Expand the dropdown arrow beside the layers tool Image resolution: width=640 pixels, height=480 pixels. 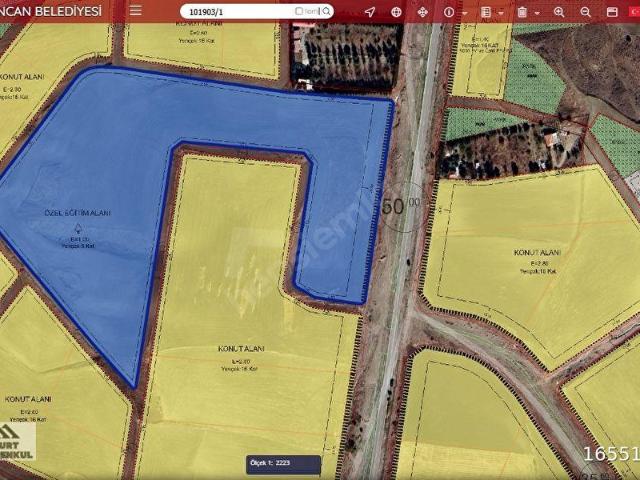[501, 12]
